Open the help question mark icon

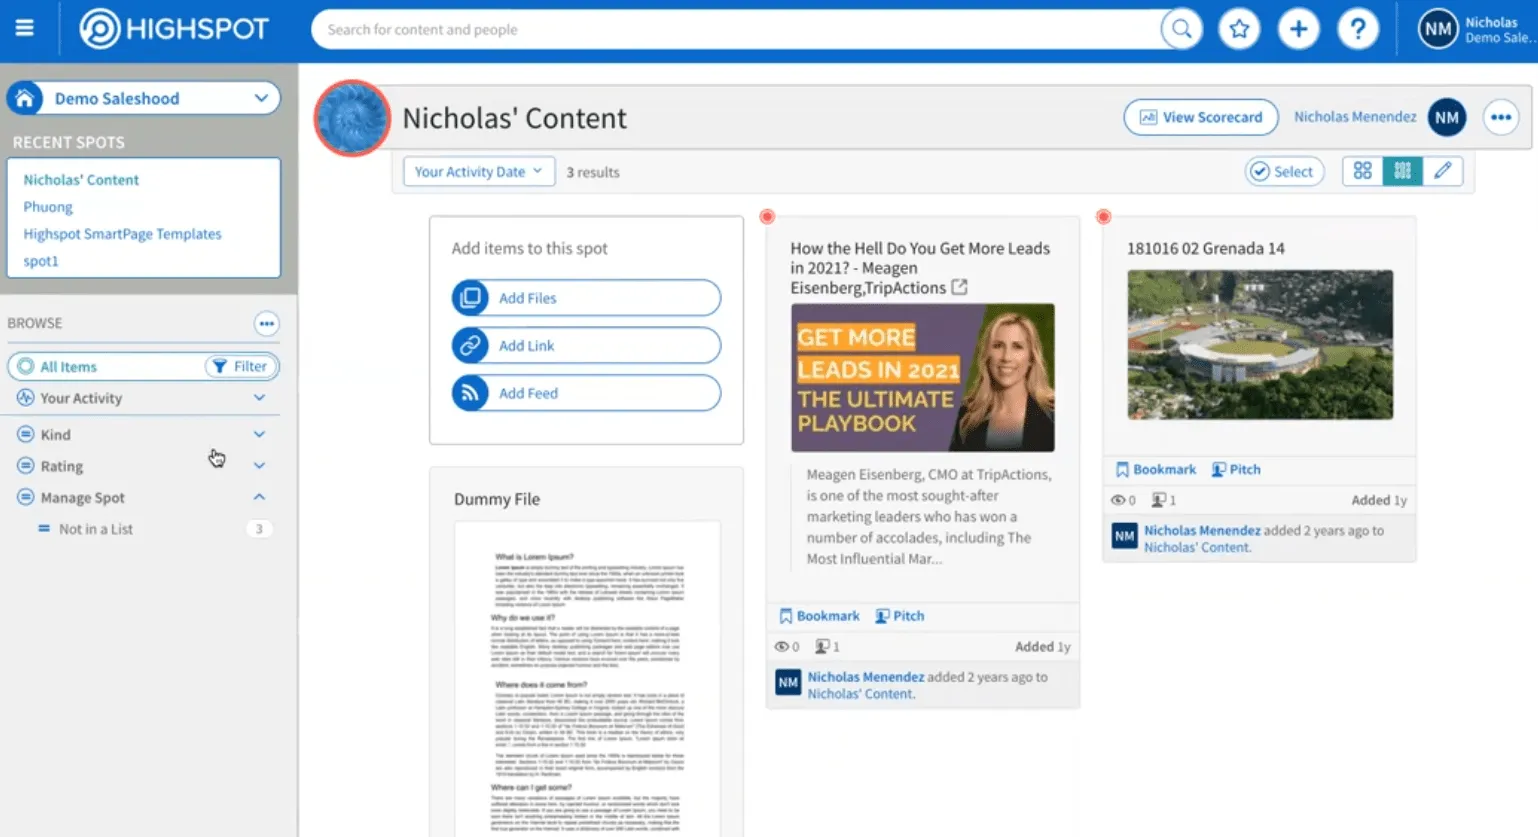coord(1357,29)
